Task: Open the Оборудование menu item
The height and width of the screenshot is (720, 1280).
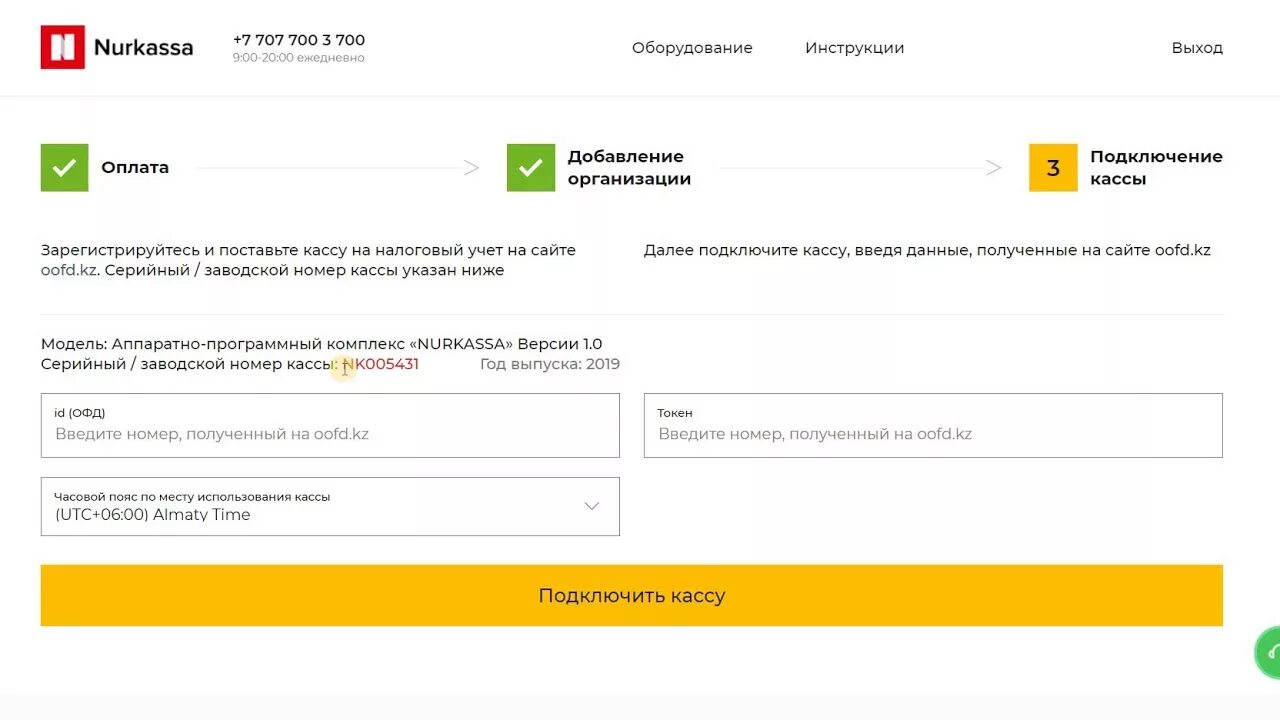Action: [692, 48]
